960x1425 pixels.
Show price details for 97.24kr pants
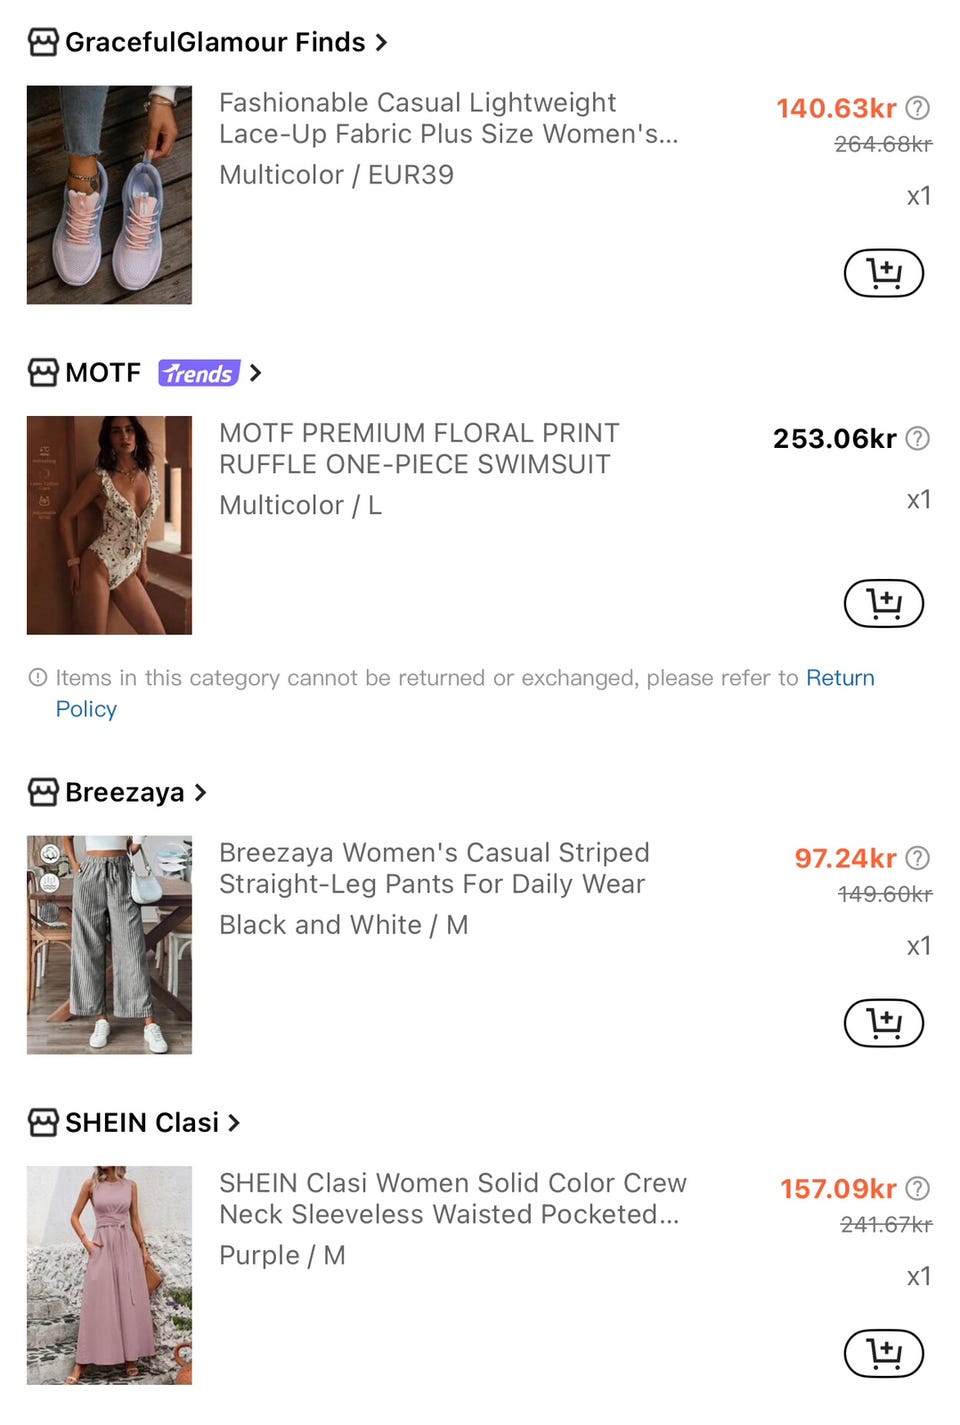pos(917,858)
